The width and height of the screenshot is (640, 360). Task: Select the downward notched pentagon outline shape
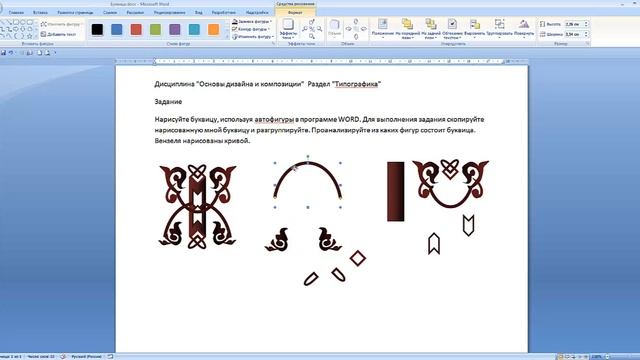pyautogui.click(x=468, y=225)
